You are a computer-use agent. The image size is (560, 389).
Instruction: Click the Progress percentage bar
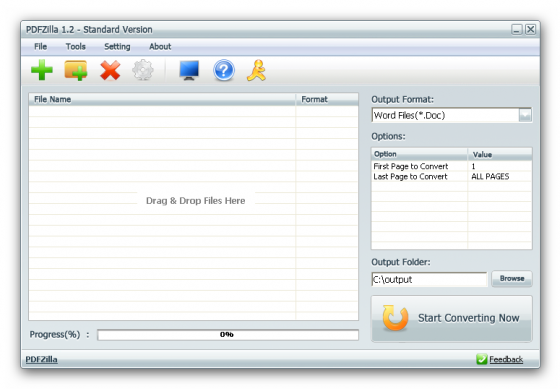[228, 335]
